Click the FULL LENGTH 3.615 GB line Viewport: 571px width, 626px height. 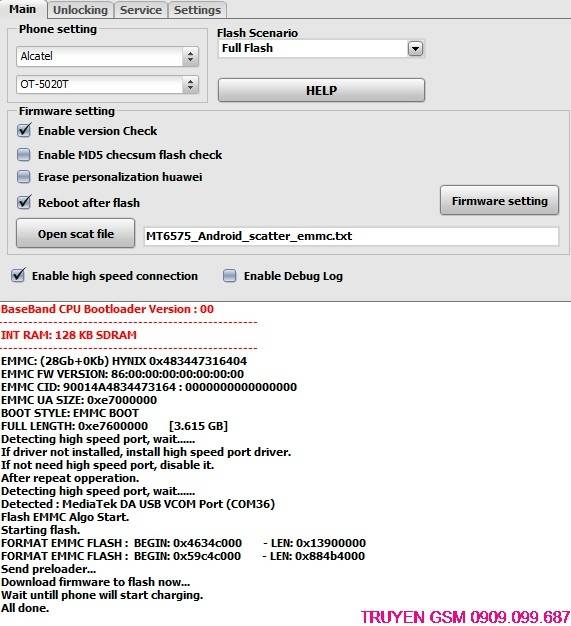tap(114, 426)
